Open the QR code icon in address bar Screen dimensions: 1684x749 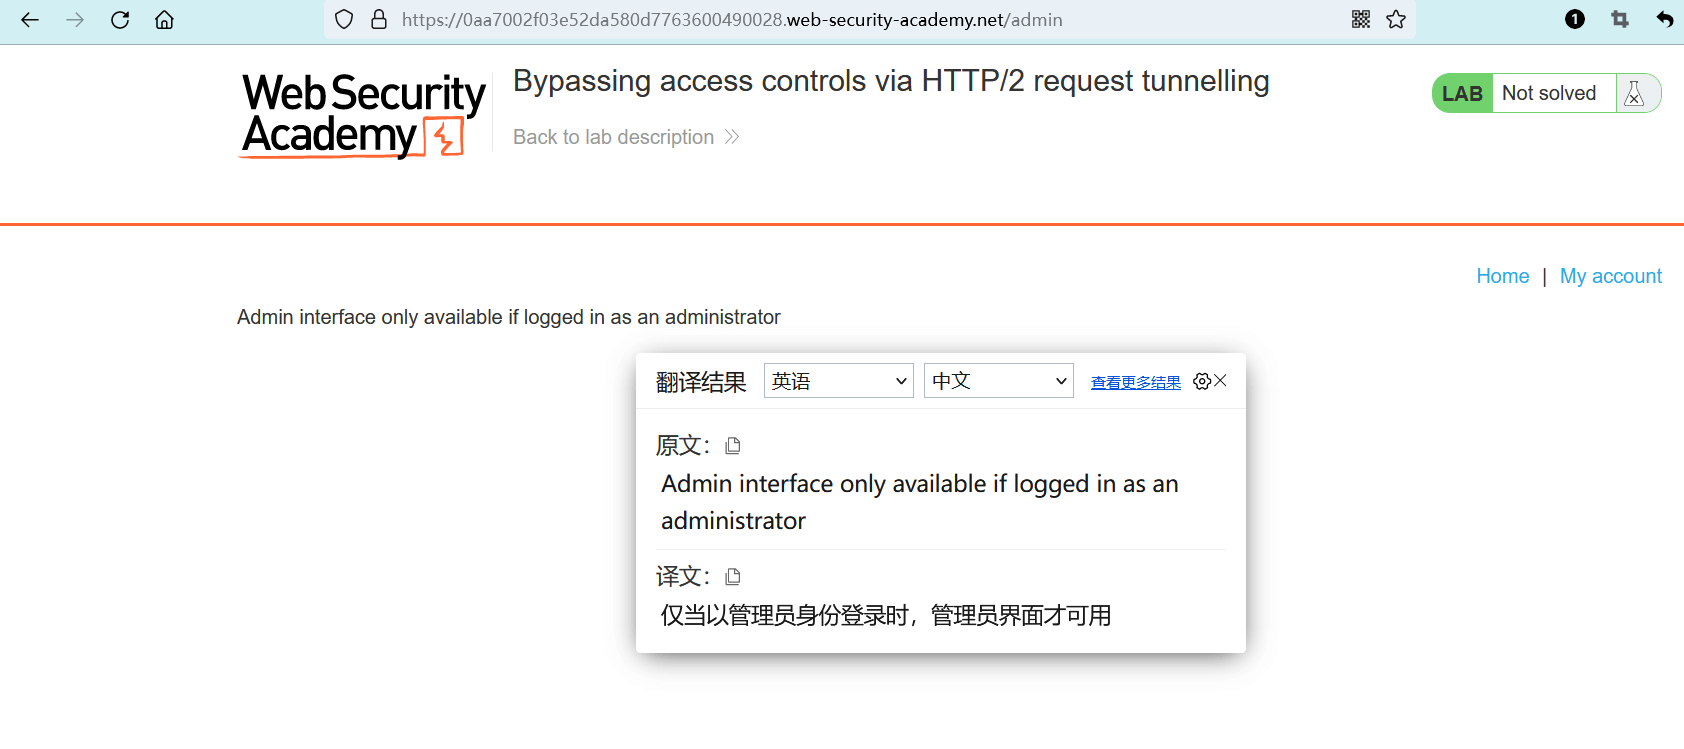point(1361,19)
